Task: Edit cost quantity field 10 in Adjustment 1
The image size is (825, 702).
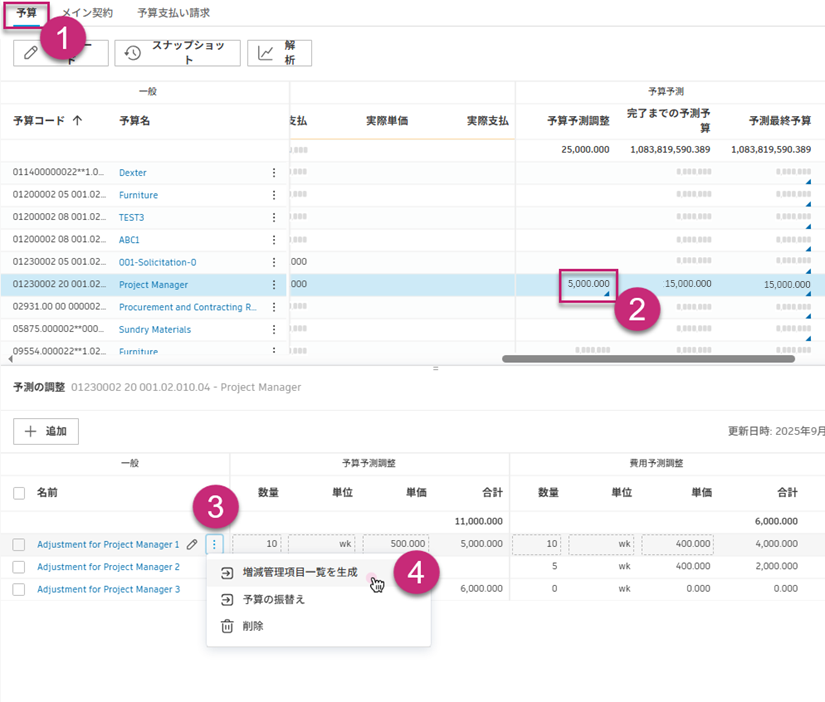Action: [x=537, y=544]
